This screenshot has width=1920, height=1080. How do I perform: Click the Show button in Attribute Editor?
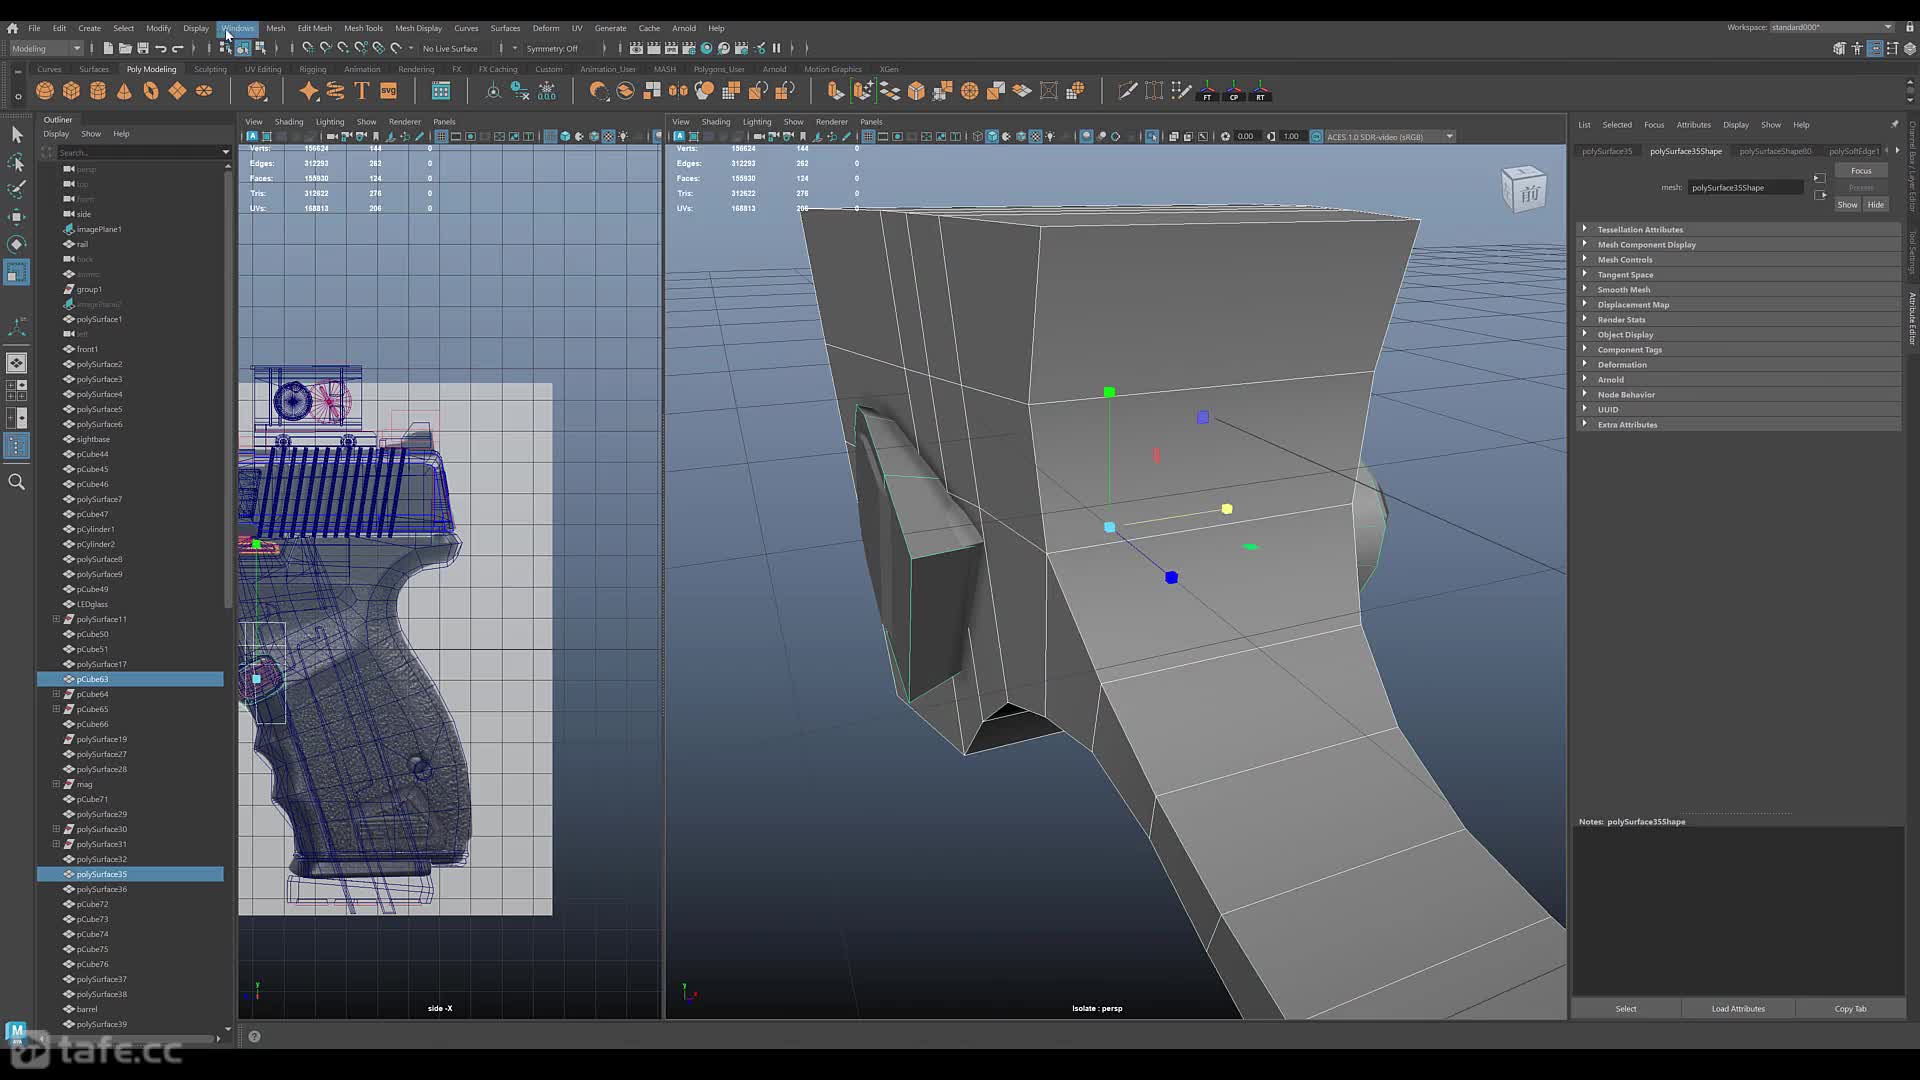tap(1847, 204)
